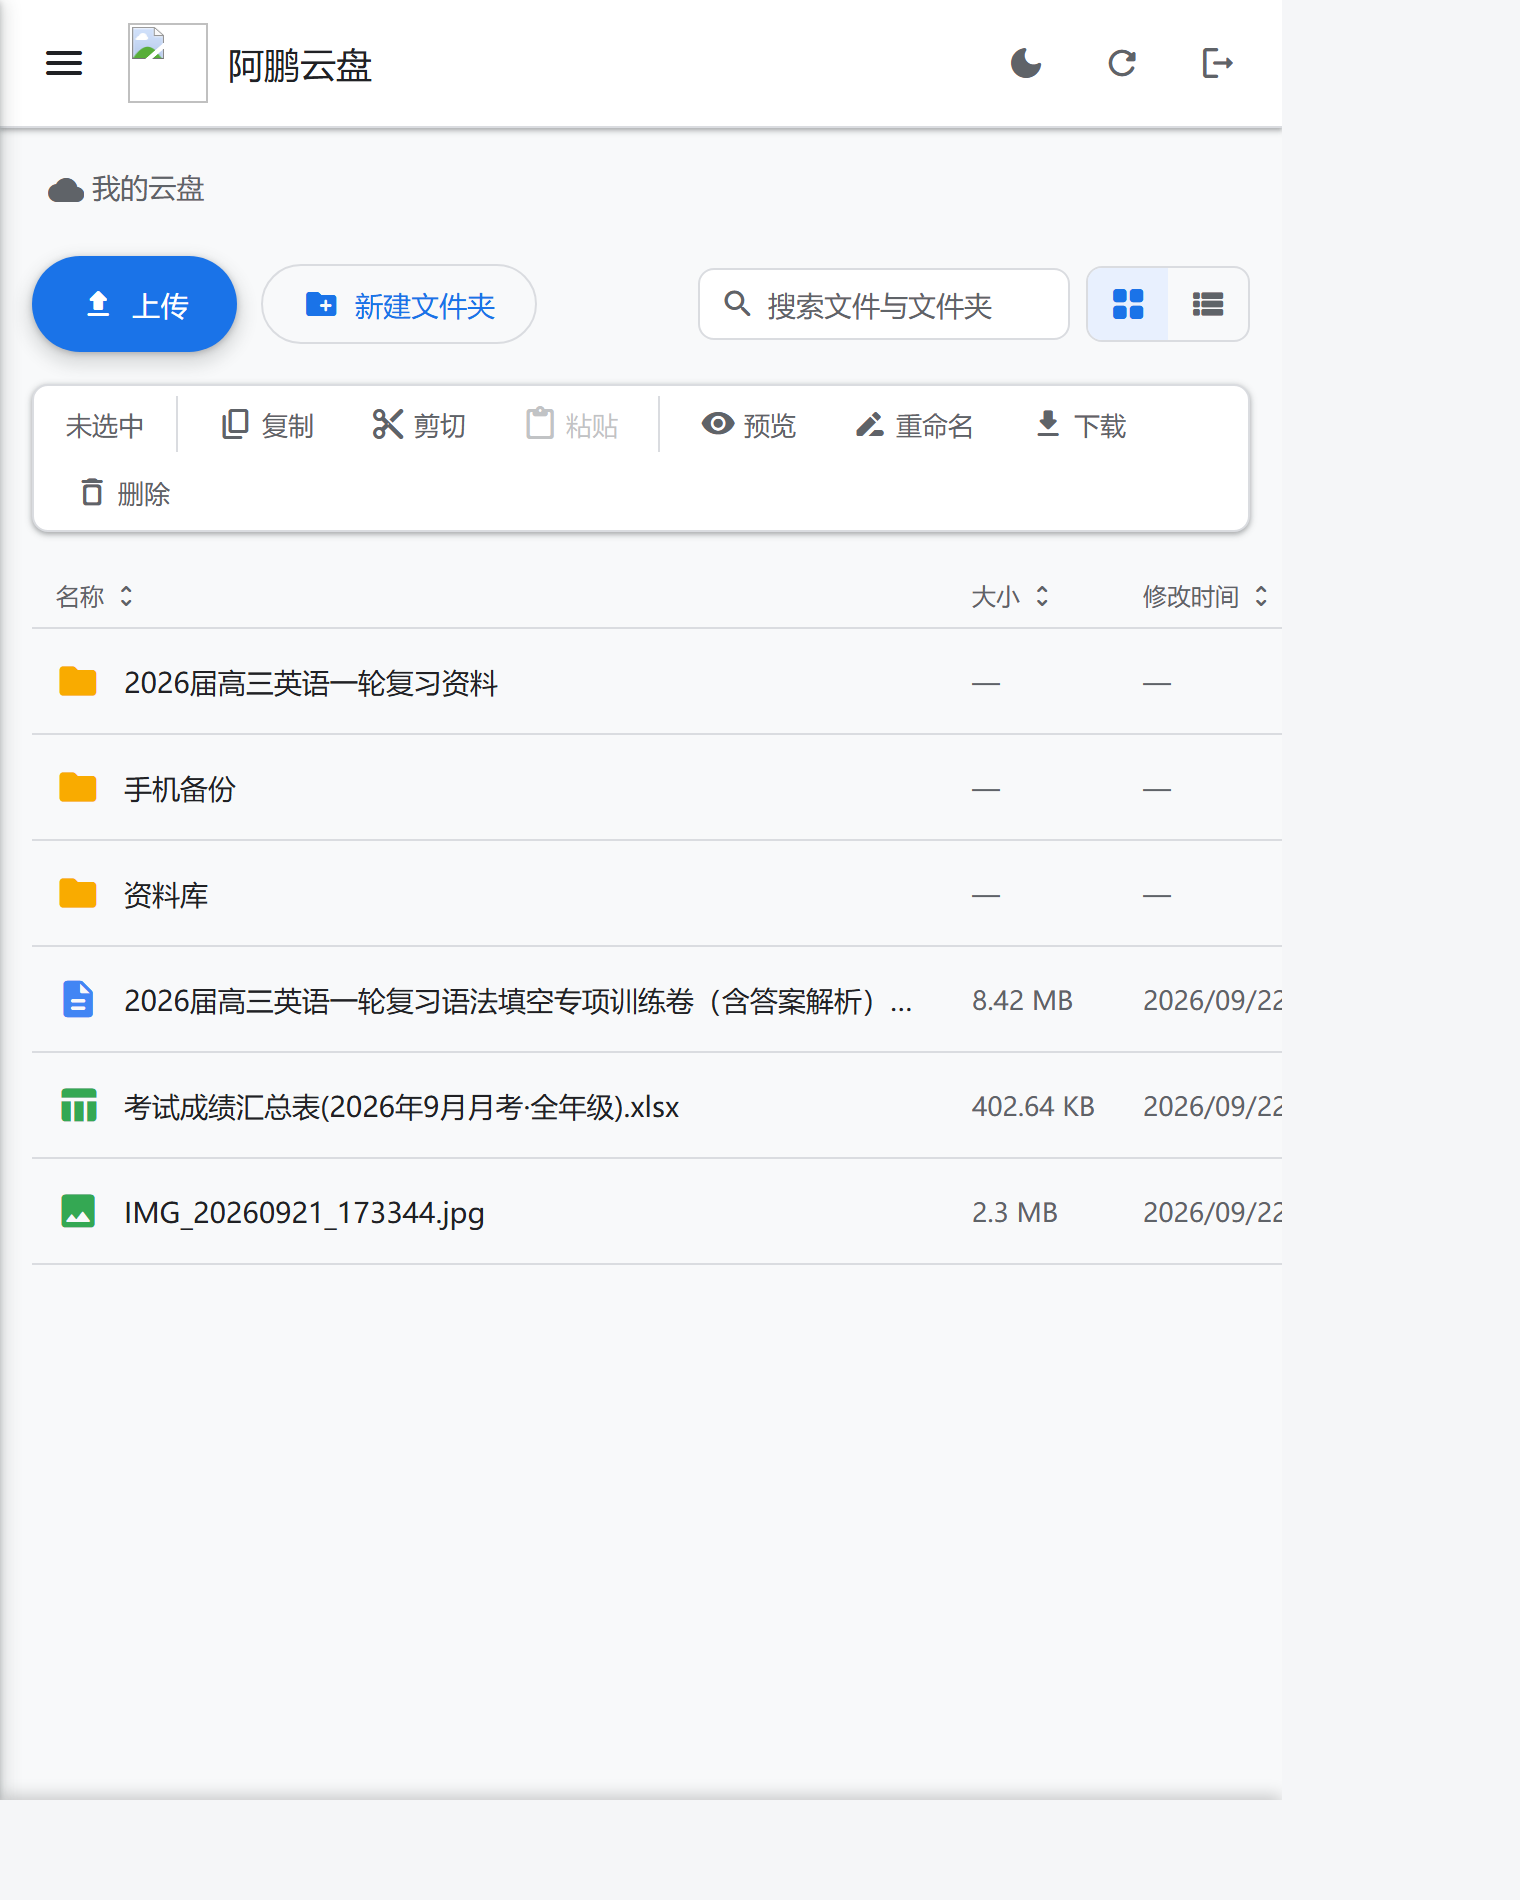Click the 预览 preview toolbar button

749,425
